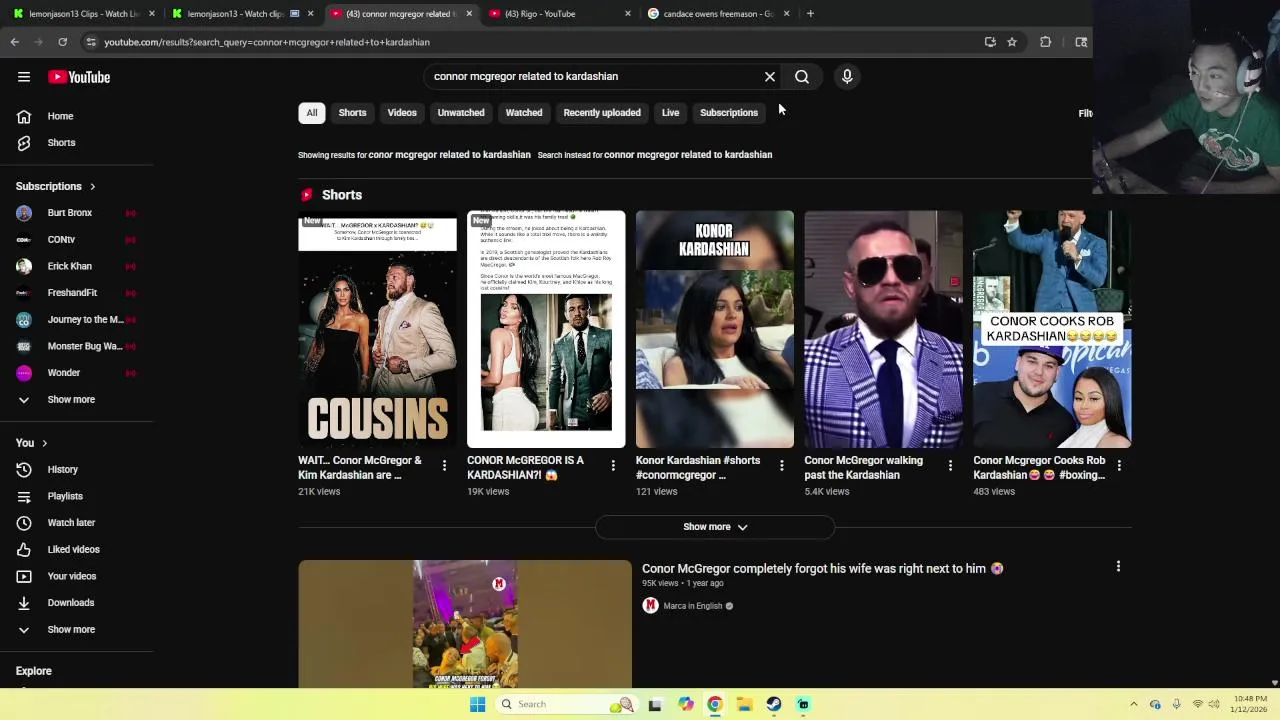This screenshot has width=1280, height=720.
Task: Open the Windows Start menu
Action: point(477,704)
